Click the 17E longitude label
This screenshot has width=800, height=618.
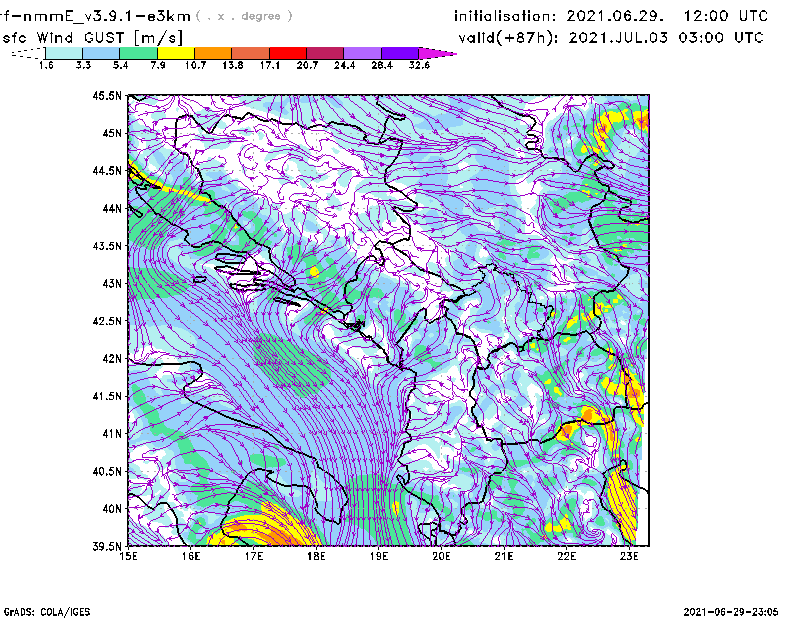254,556
